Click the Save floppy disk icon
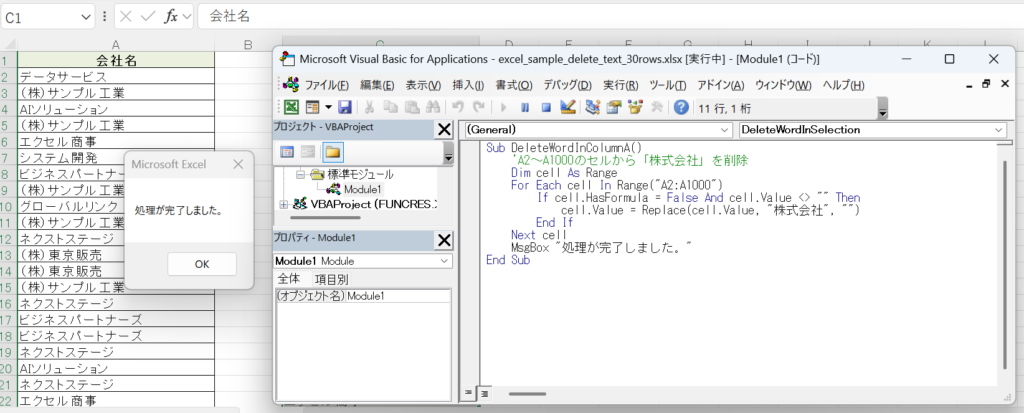1024x413 pixels. tap(344, 107)
